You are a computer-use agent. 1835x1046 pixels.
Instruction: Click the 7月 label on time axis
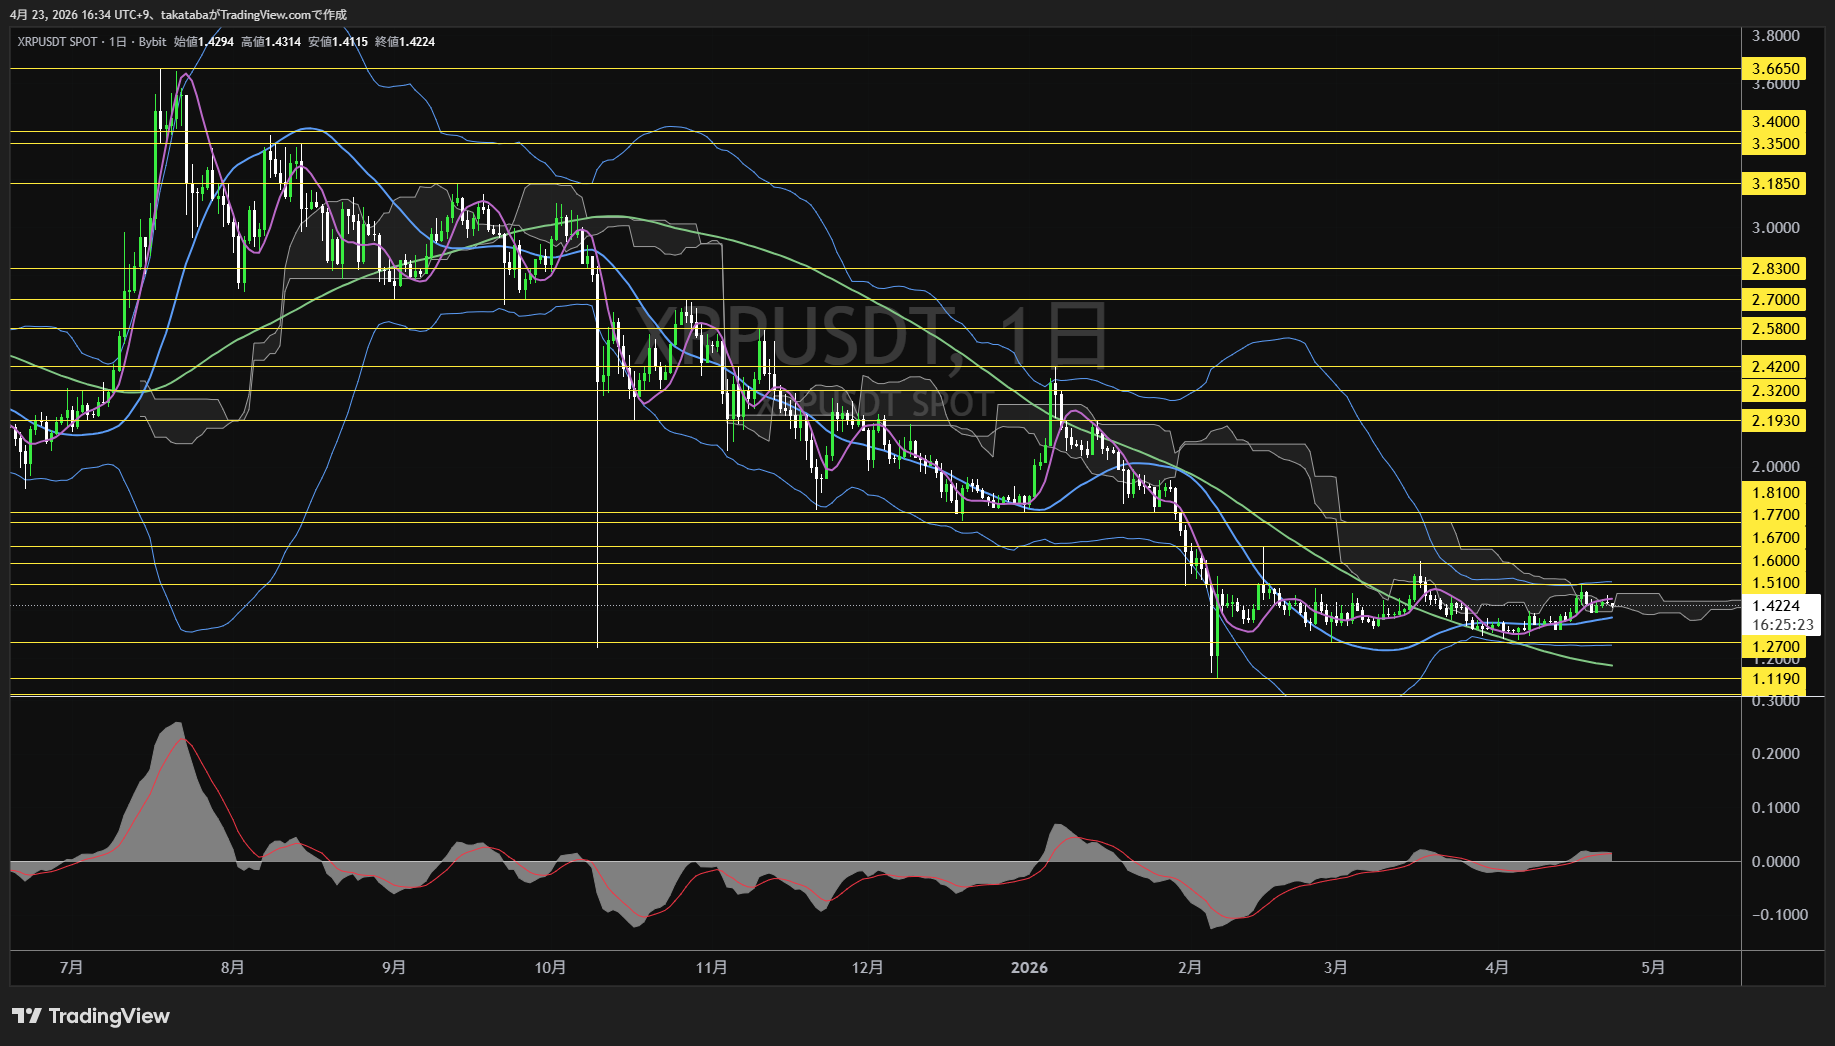pos(71,967)
